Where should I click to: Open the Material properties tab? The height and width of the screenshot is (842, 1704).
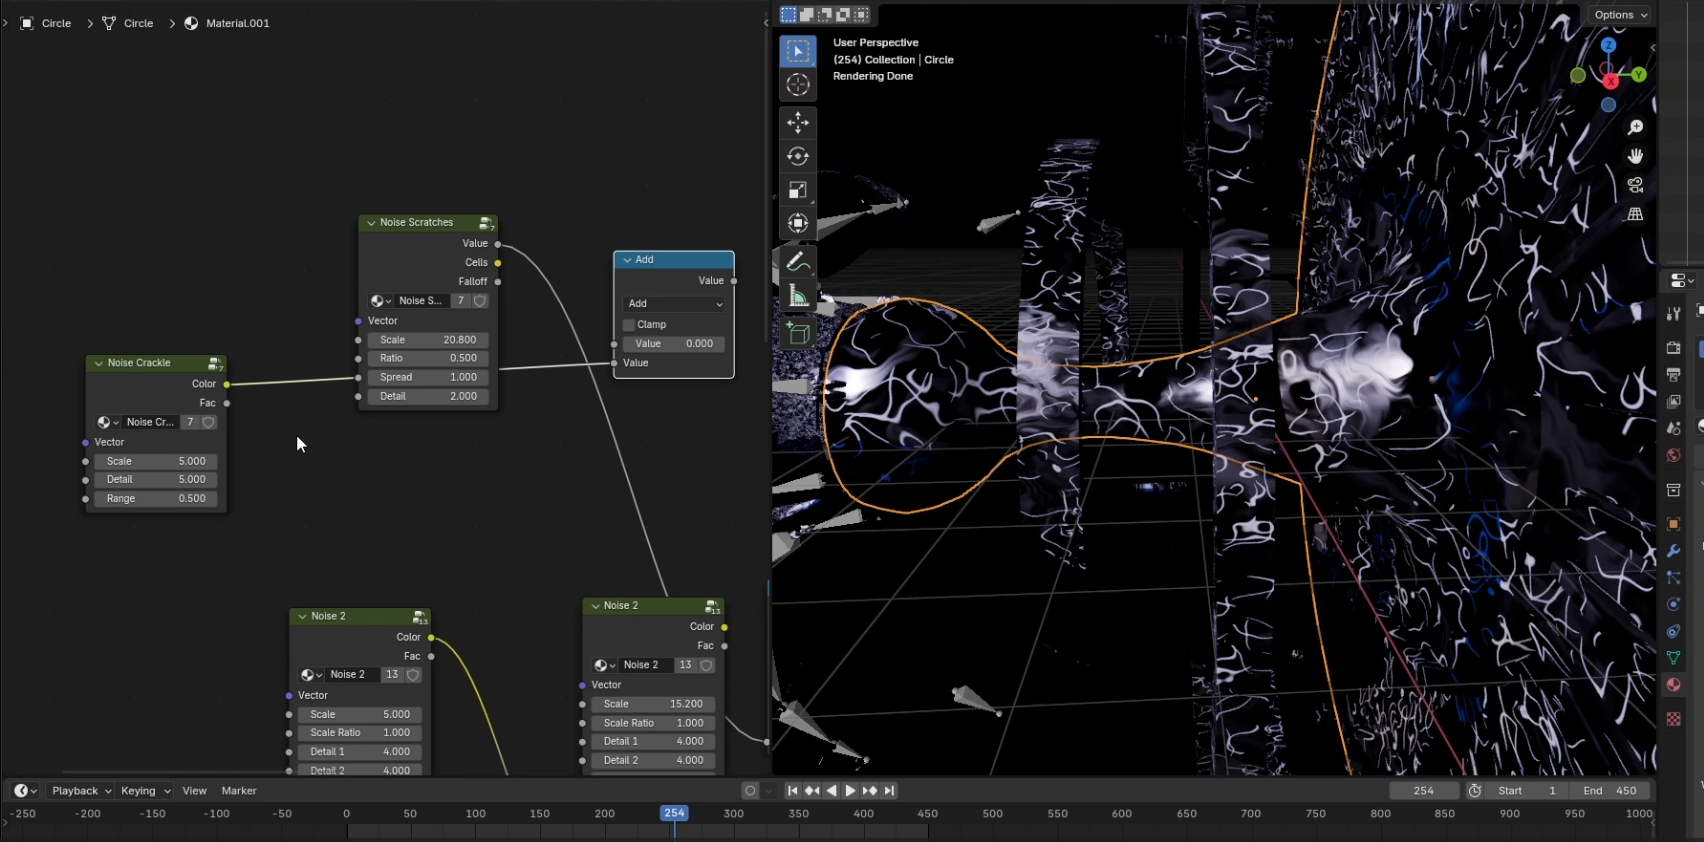tap(1673, 685)
